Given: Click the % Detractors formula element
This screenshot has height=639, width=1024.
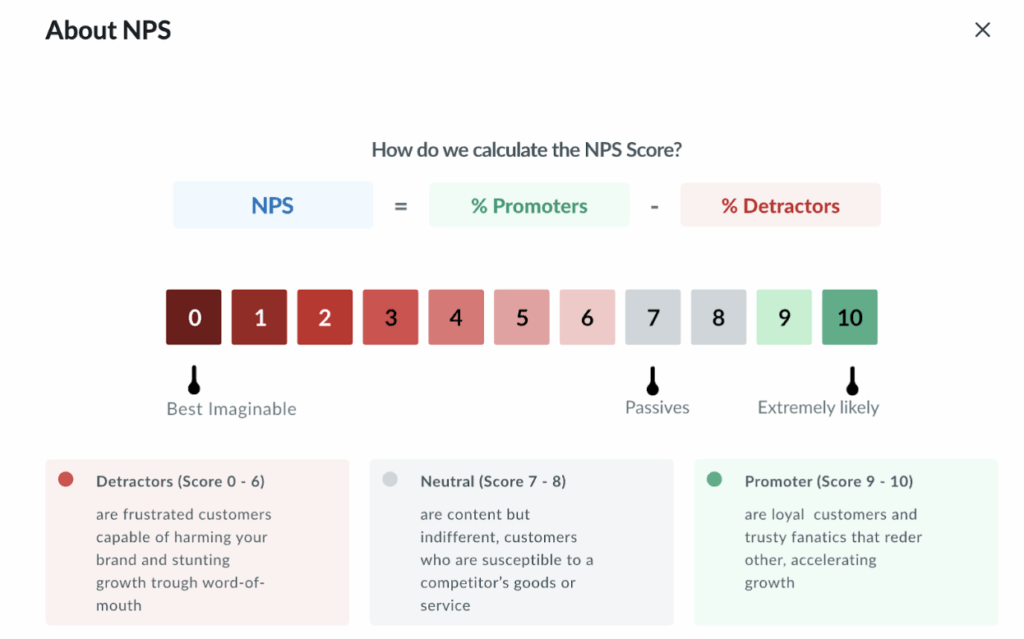Looking at the screenshot, I should pyautogui.click(x=780, y=205).
